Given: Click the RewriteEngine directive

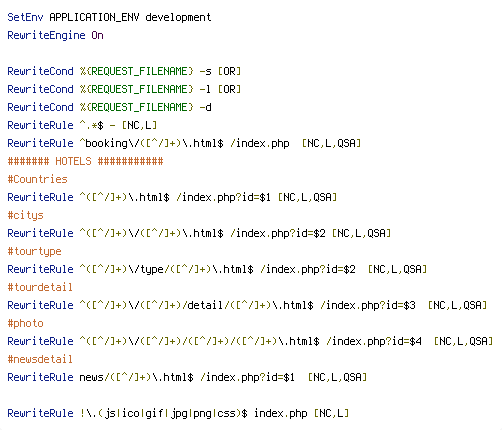Looking at the screenshot, I should pos(46,35).
